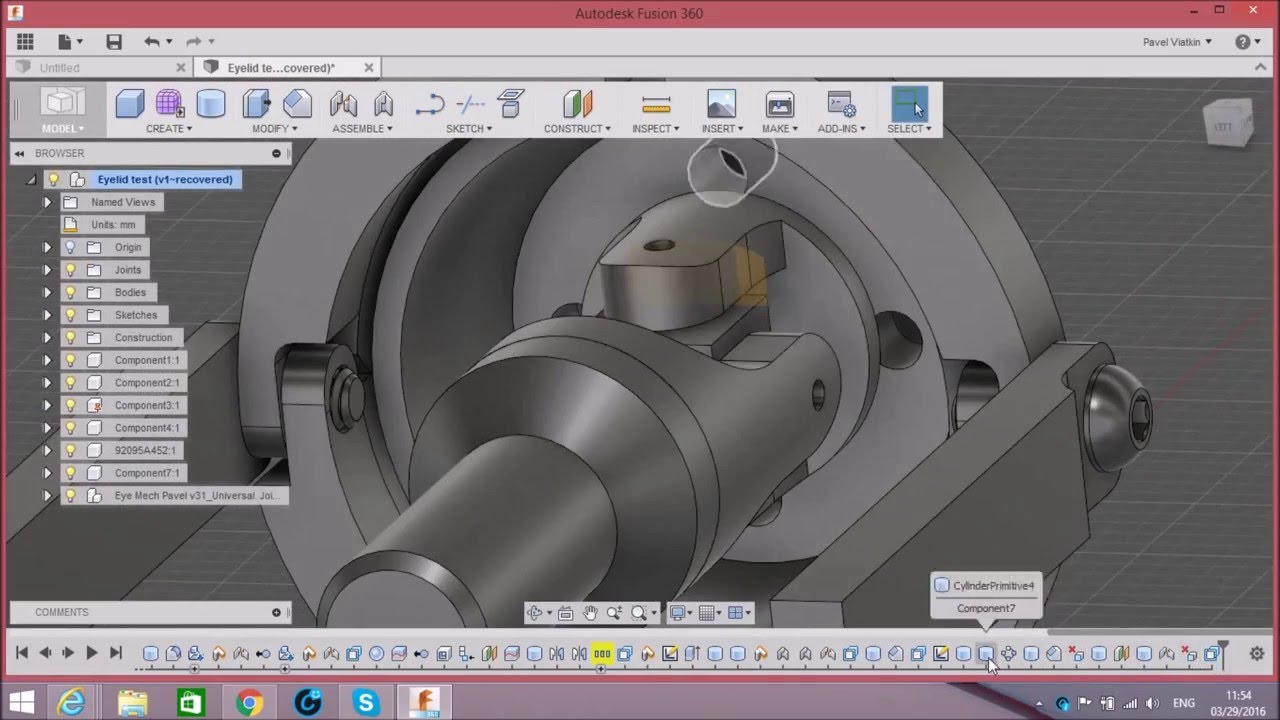Select the Create Form sculpt icon
Viewport: 1280px width, 720px height.
[x=169, y=104]
